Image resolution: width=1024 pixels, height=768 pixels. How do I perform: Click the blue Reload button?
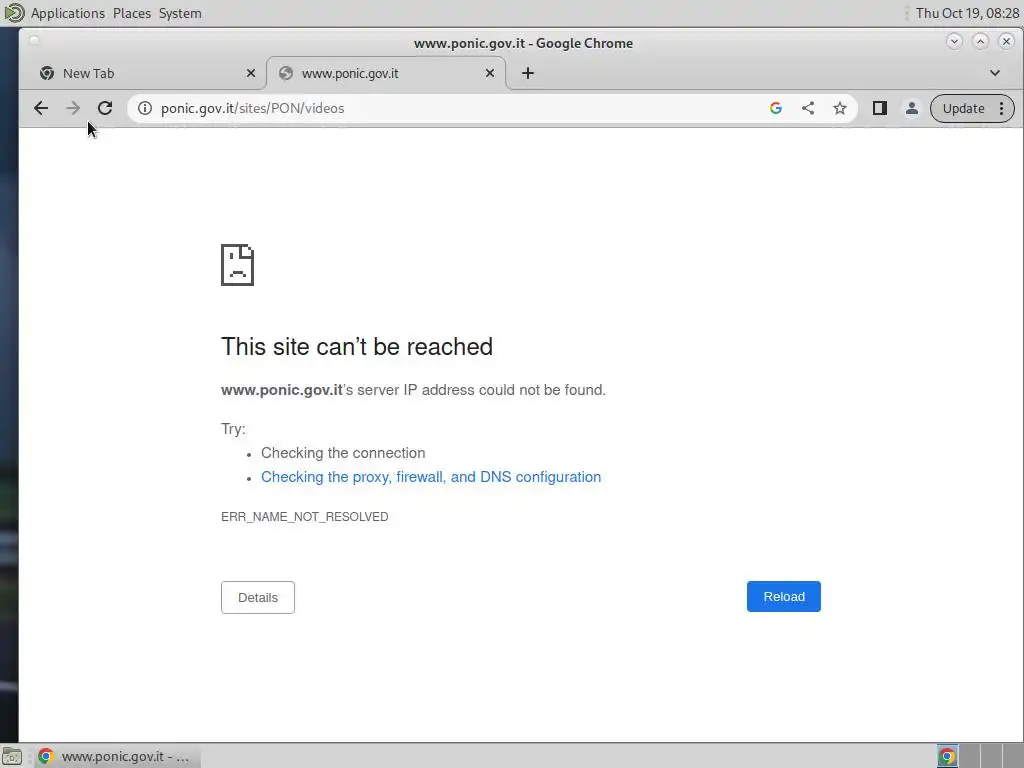click(784, 596)
